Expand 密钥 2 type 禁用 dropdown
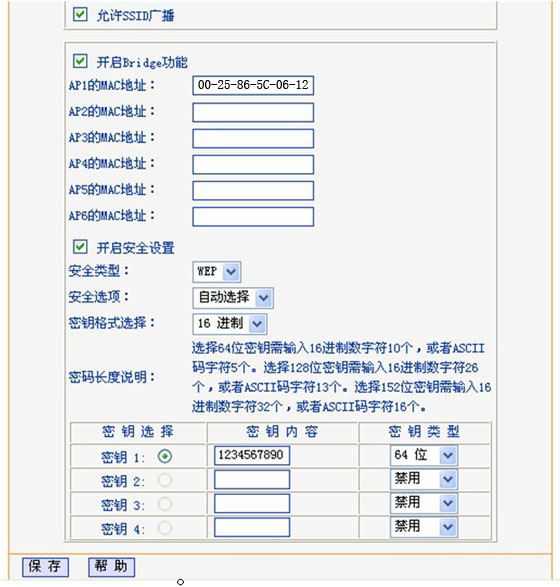The image size is (560, 587). point(423,479)
